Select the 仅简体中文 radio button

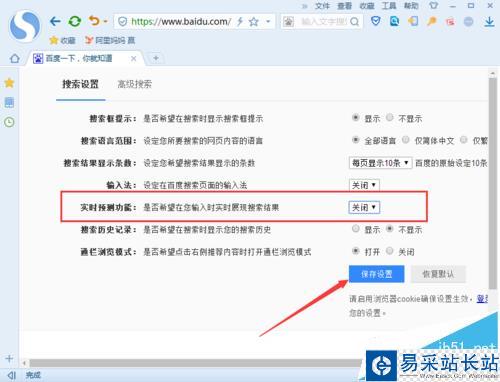[x=405, y=140]
